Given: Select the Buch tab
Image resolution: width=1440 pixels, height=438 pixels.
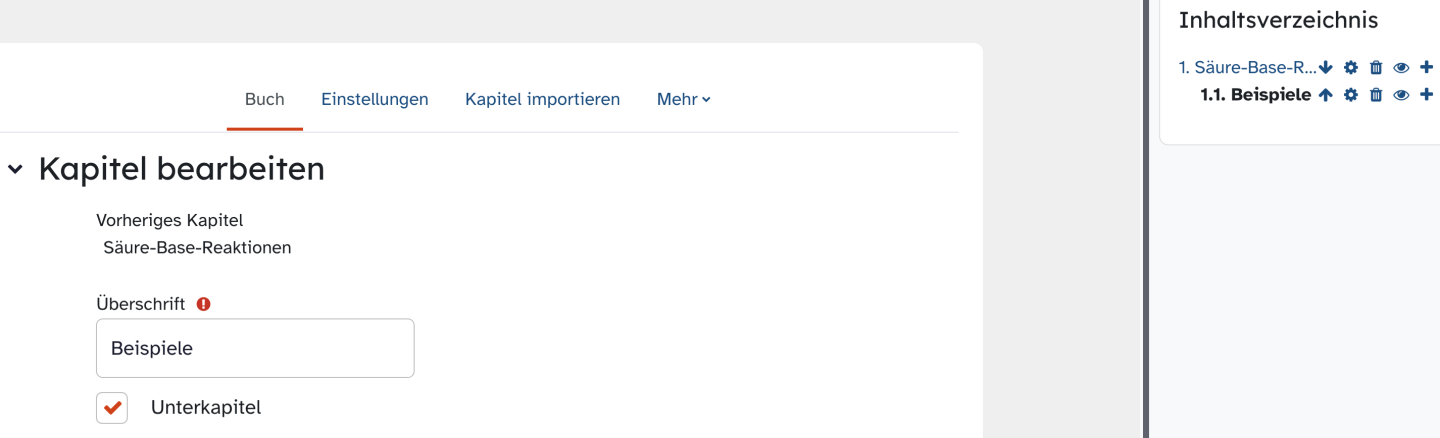Looking at the screenshot, I should [x=265, y=100].
